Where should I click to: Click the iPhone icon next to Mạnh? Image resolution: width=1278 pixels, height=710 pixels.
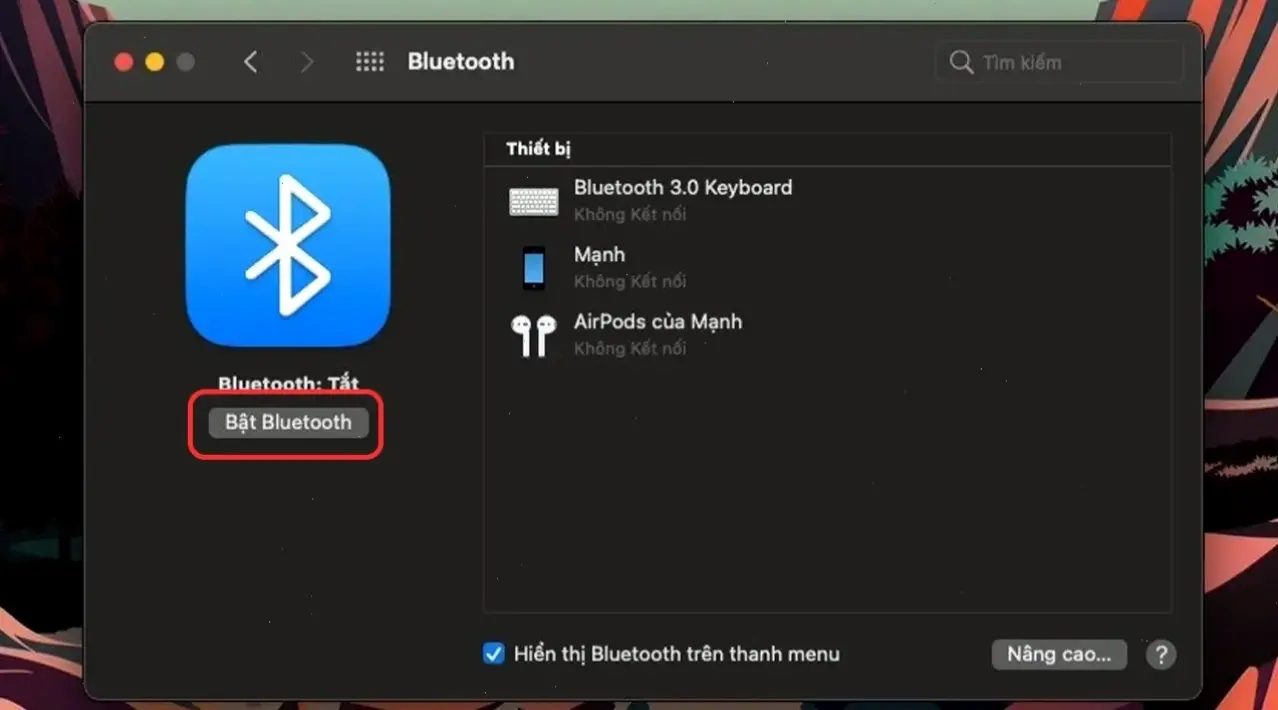click(534, 267)
